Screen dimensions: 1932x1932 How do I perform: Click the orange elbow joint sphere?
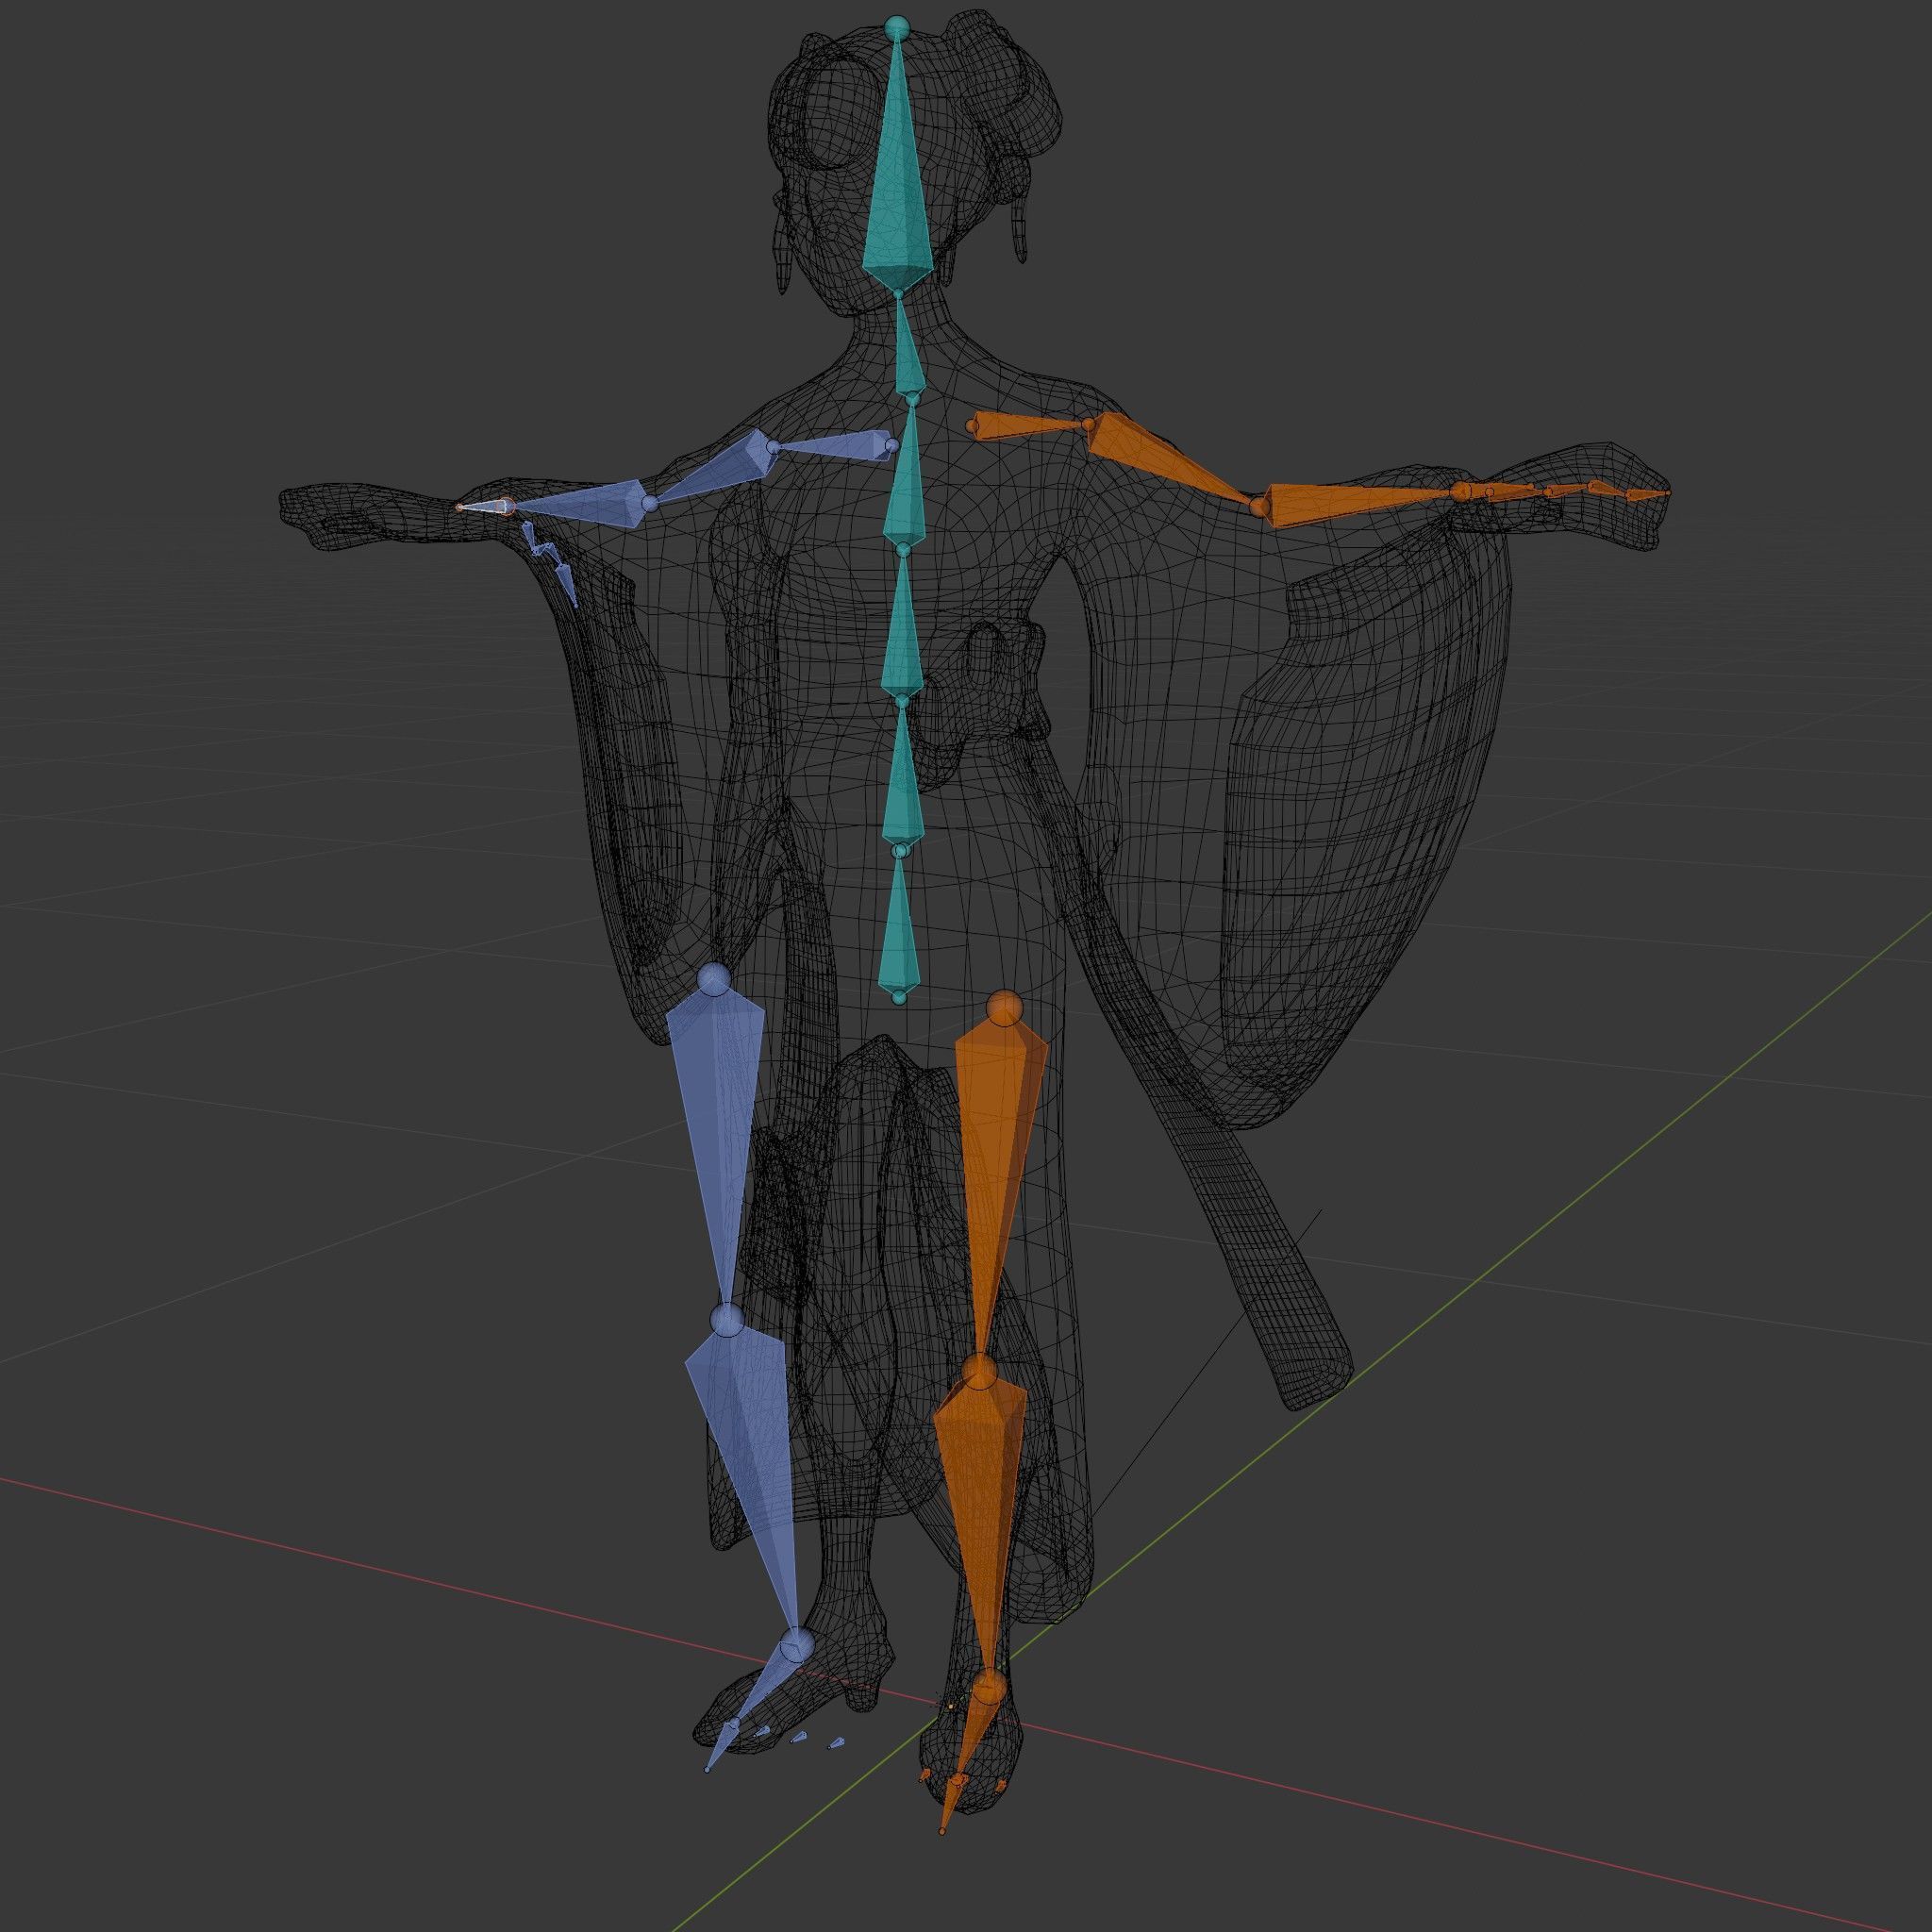click(x=1260, y=508)
